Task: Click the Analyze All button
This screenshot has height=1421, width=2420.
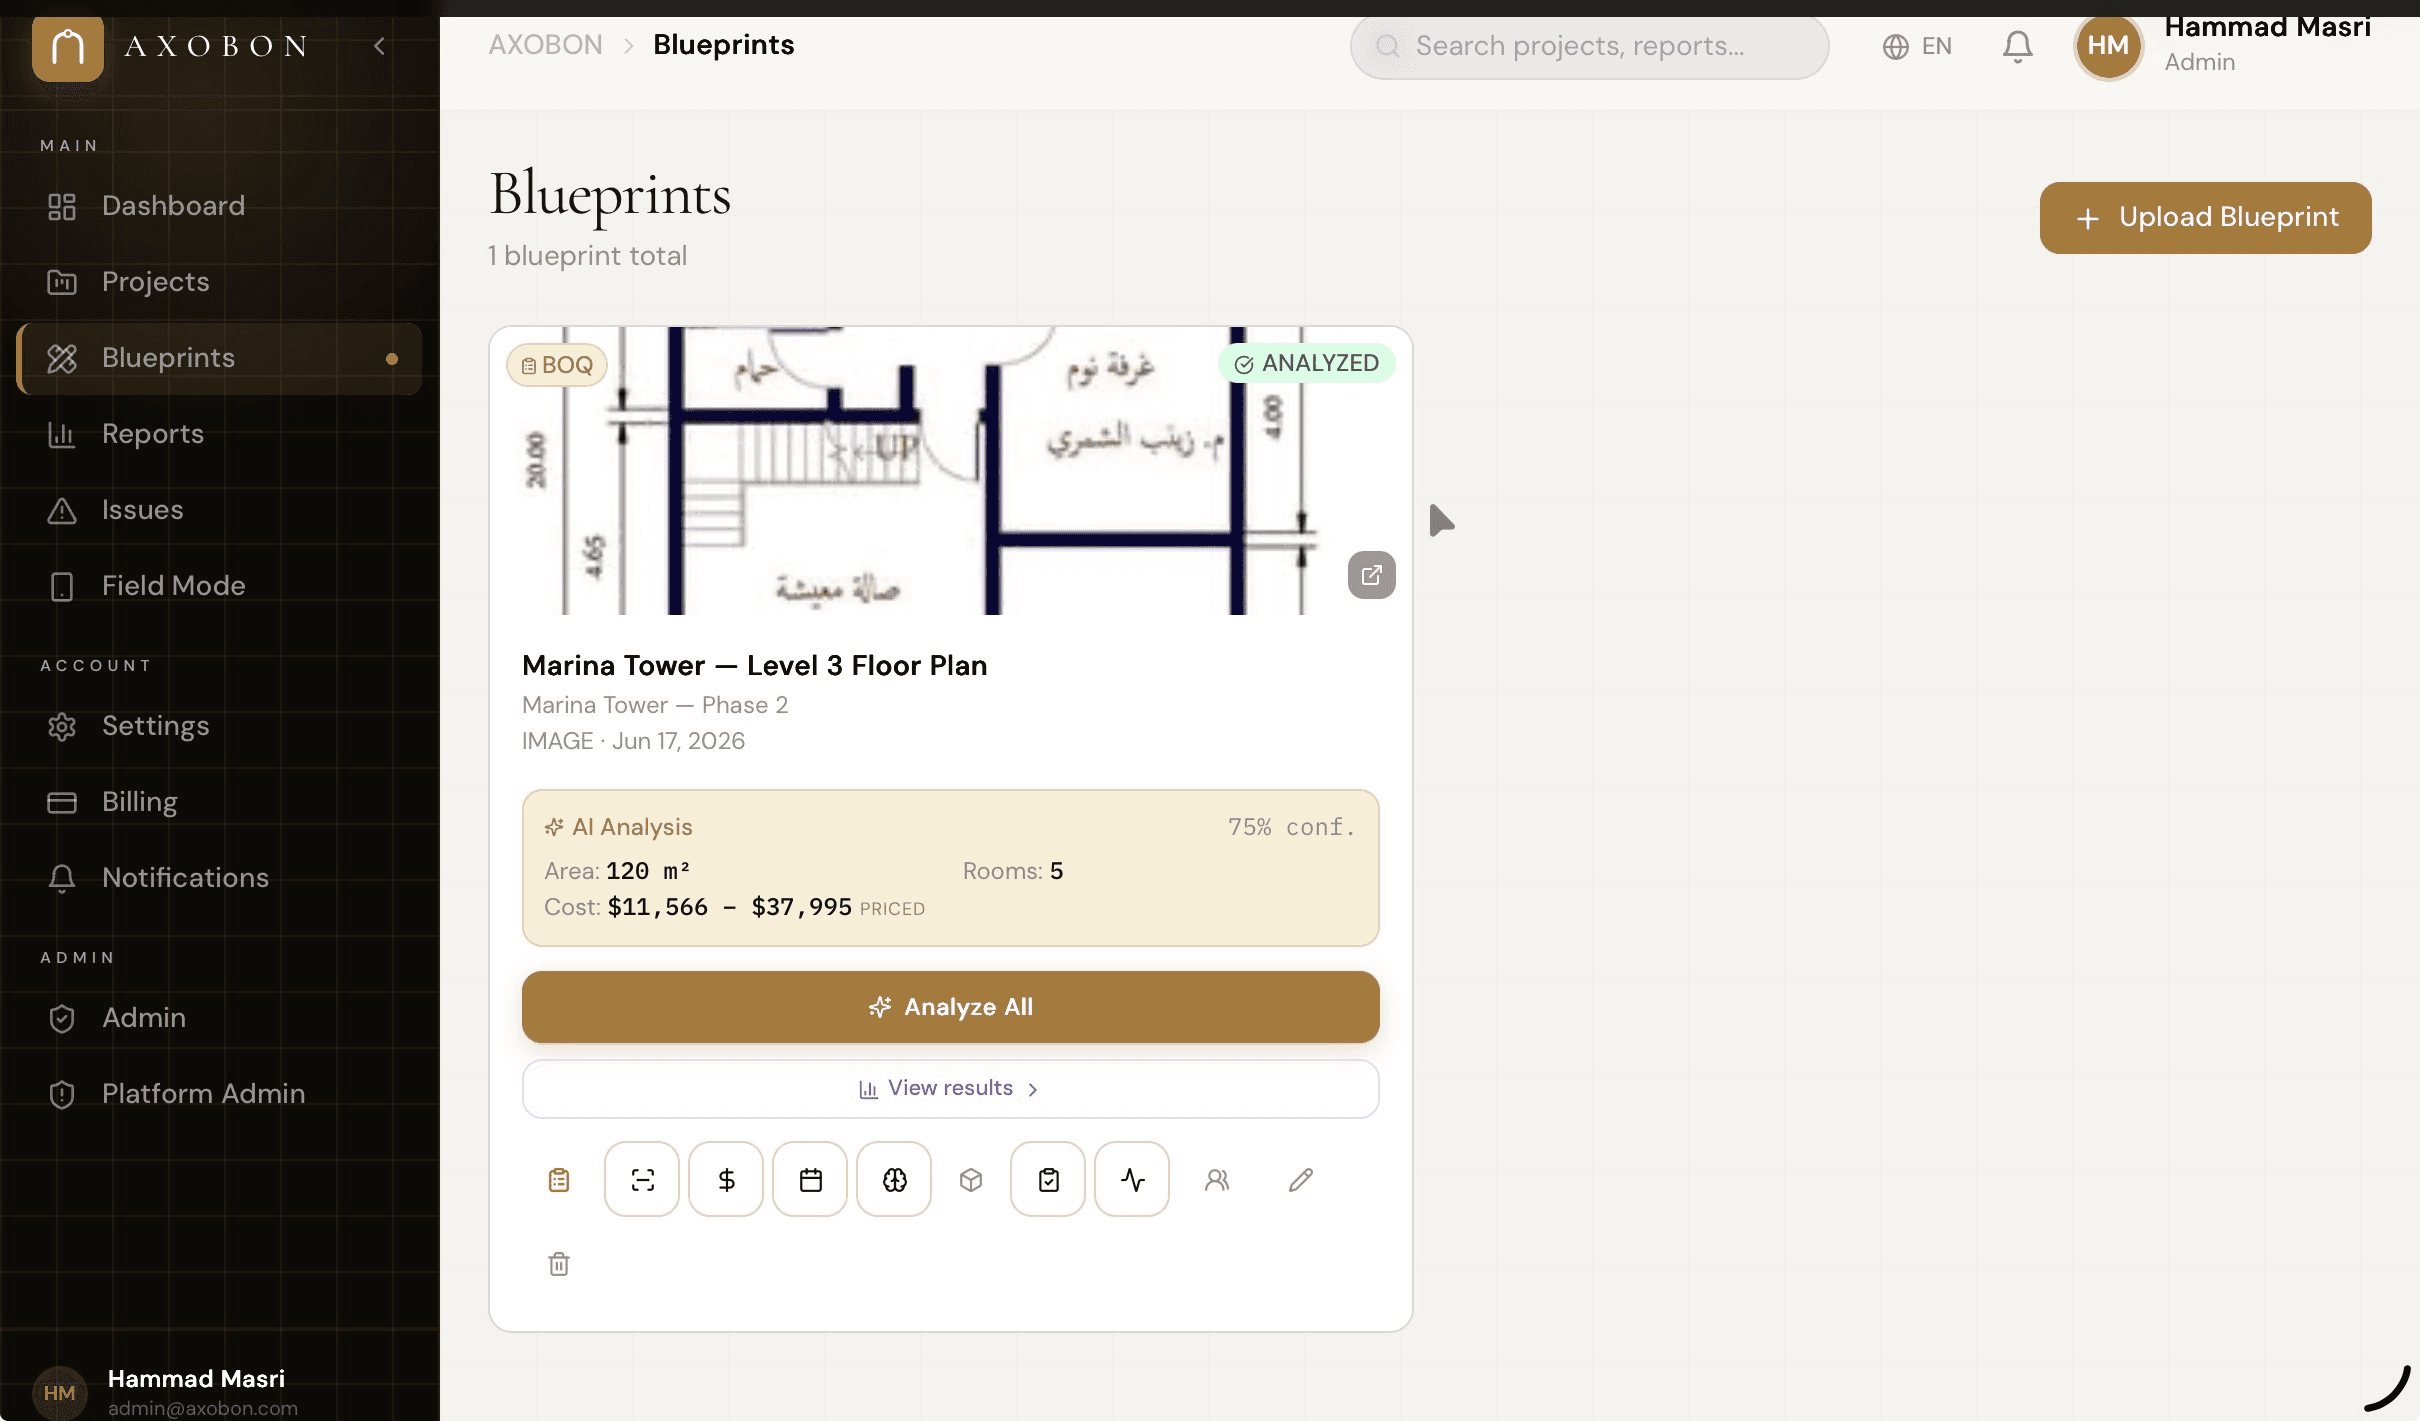Action: coord(950,1007)
